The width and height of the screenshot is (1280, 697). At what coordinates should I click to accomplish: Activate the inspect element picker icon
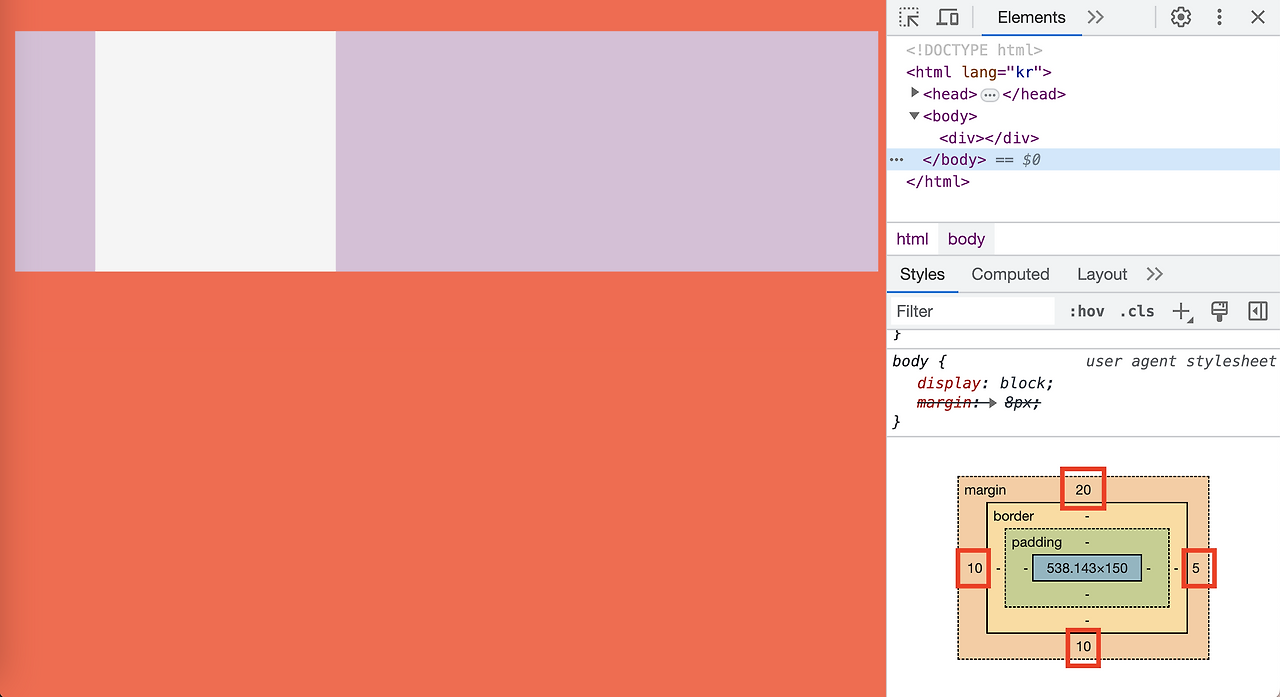[x=908, y=17]
